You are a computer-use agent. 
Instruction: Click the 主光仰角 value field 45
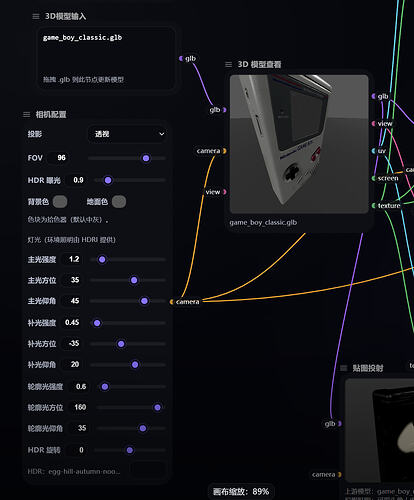click(x=72, y=301)
